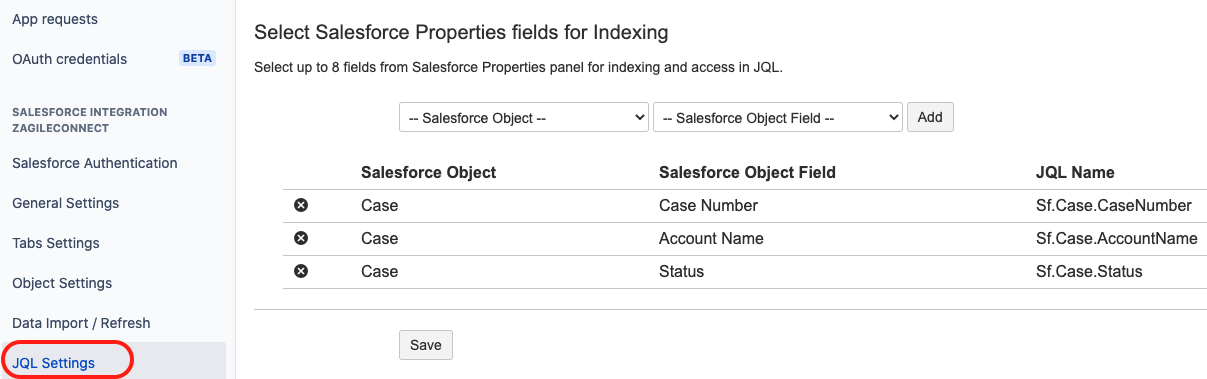The height and width of the screenshot is (379, 1207).
Task: Click the Sf.Case.CaseNumber JQL name
Action: [1114, 205]
